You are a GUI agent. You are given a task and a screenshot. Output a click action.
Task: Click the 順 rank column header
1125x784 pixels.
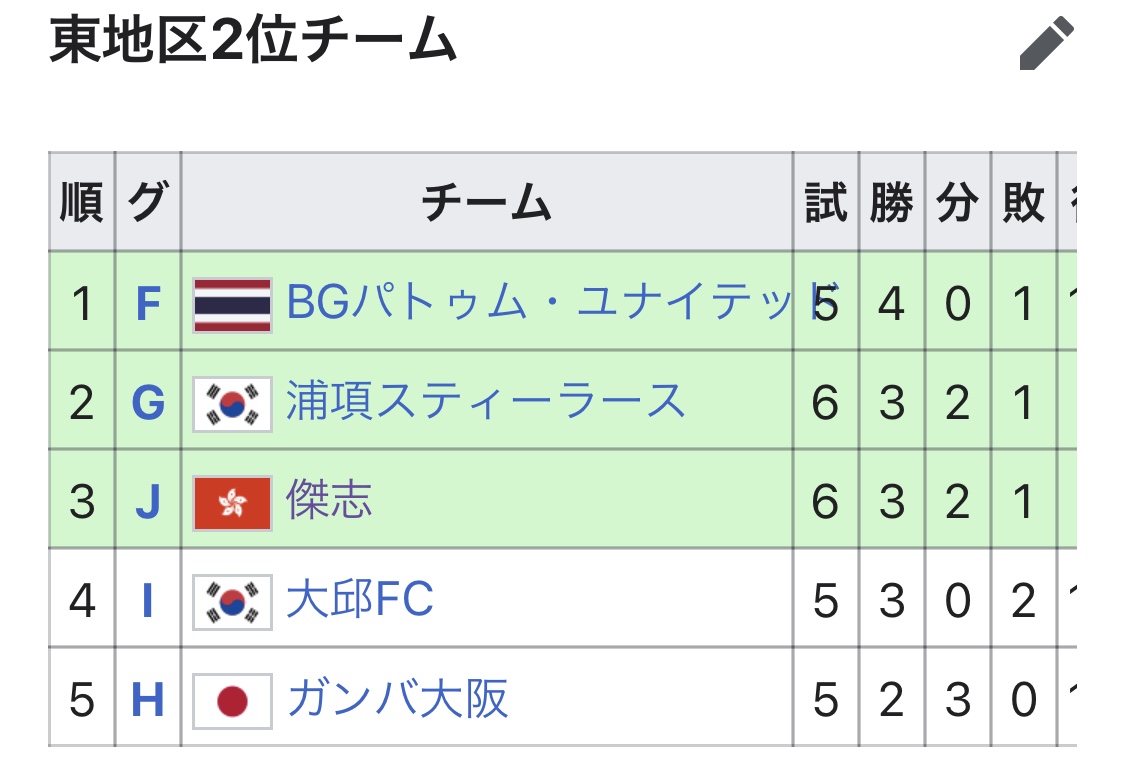tap(81, 203)
